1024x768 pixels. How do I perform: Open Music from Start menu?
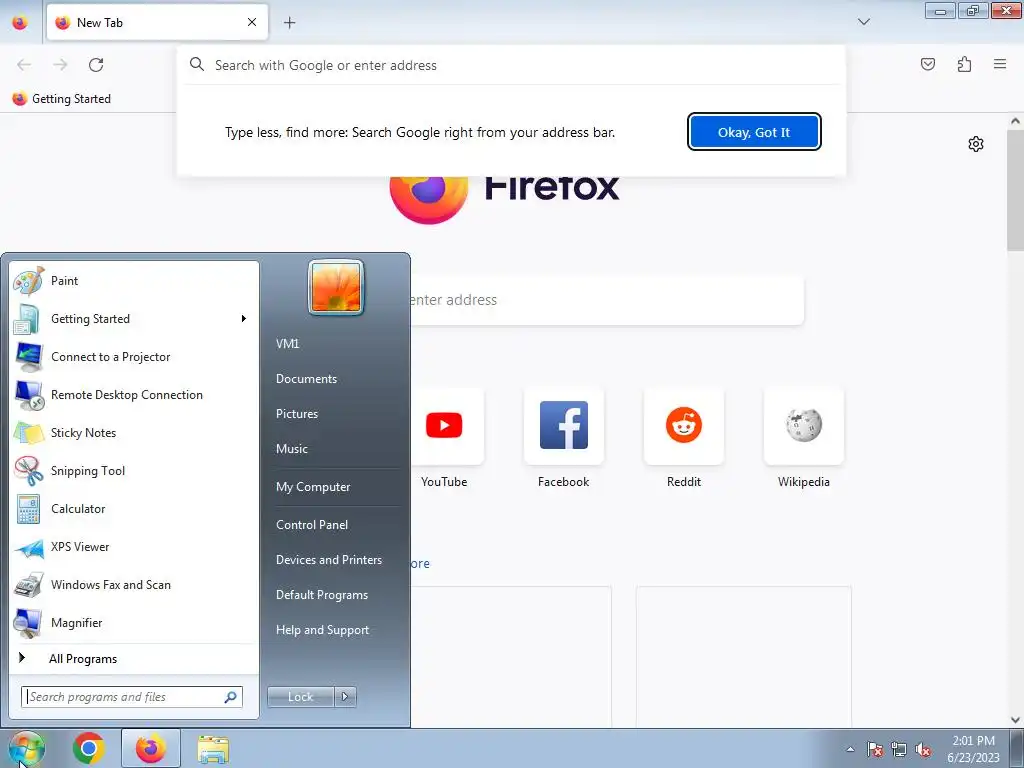click(x=291, y=449)
